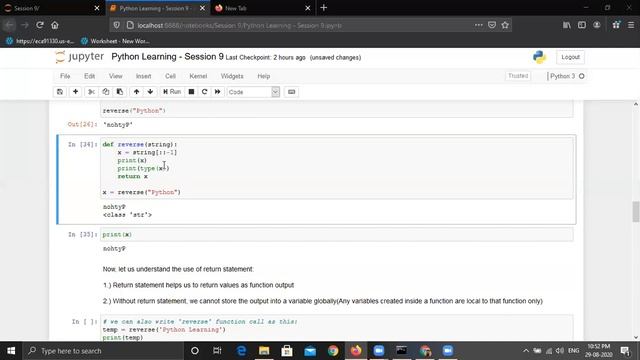
Task: Cut selected cells with the scissors icon
Action: 91,92
